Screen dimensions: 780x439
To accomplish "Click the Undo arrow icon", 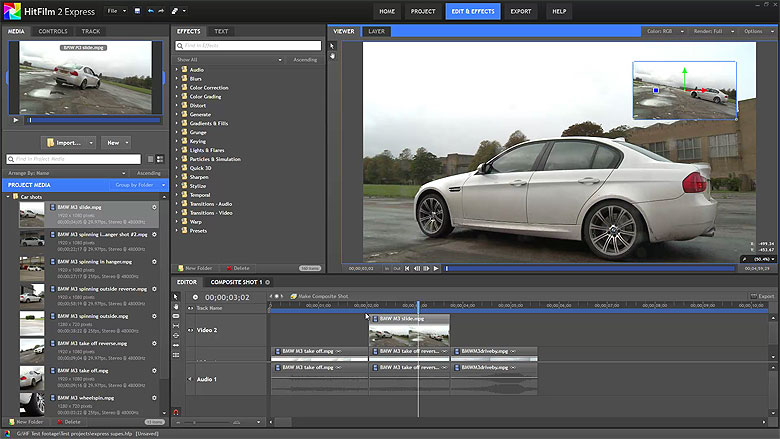I will coord(149,11).
